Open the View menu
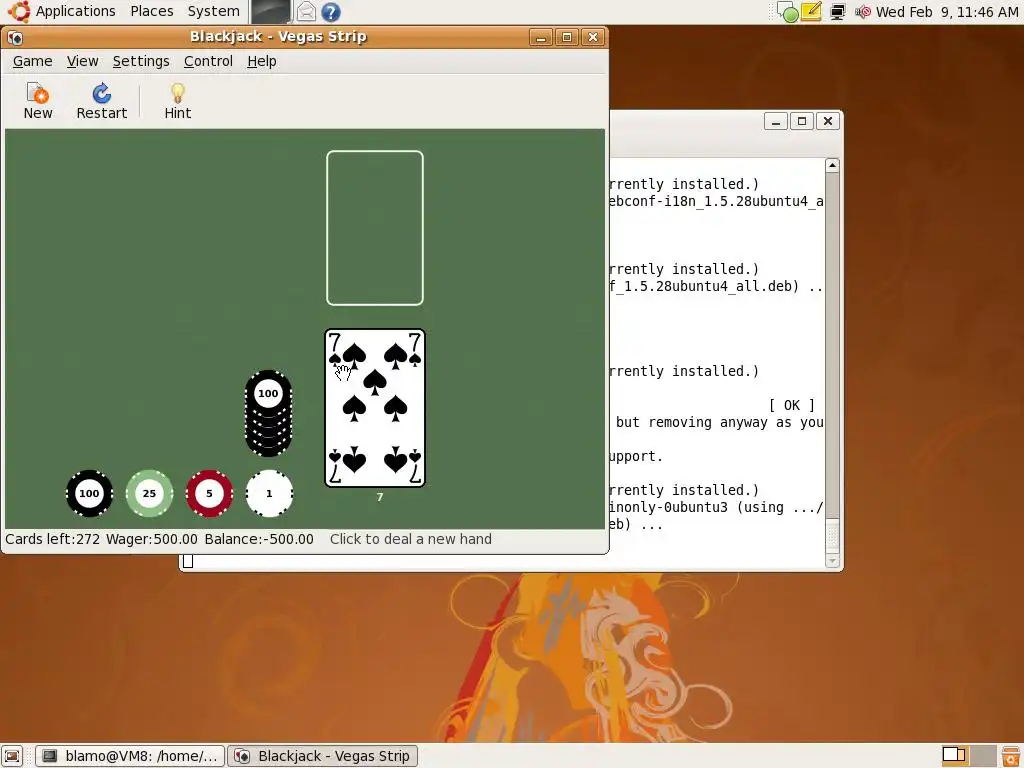 [x=82, y=61]
